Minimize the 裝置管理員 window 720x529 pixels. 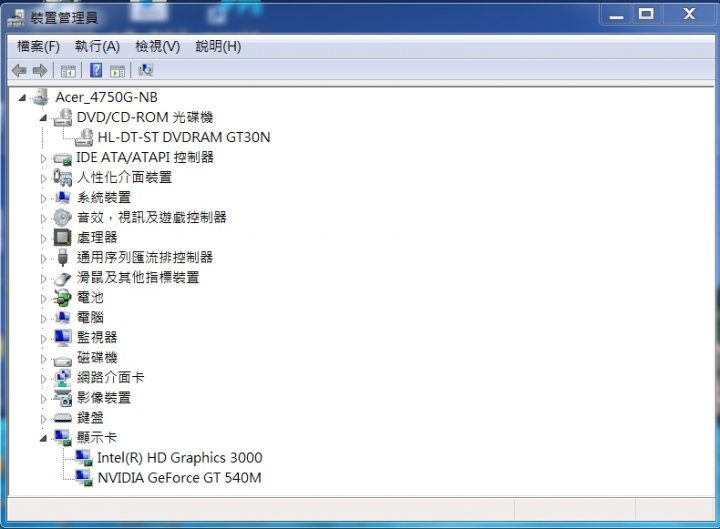616,15
